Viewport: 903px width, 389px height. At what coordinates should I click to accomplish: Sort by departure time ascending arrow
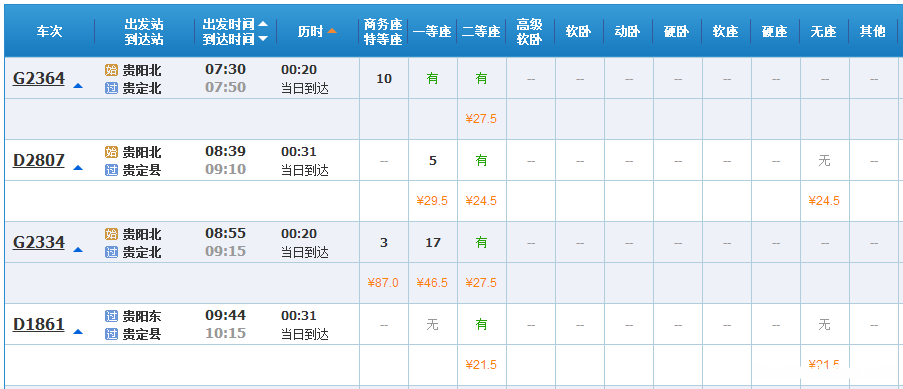pos(263,24)
